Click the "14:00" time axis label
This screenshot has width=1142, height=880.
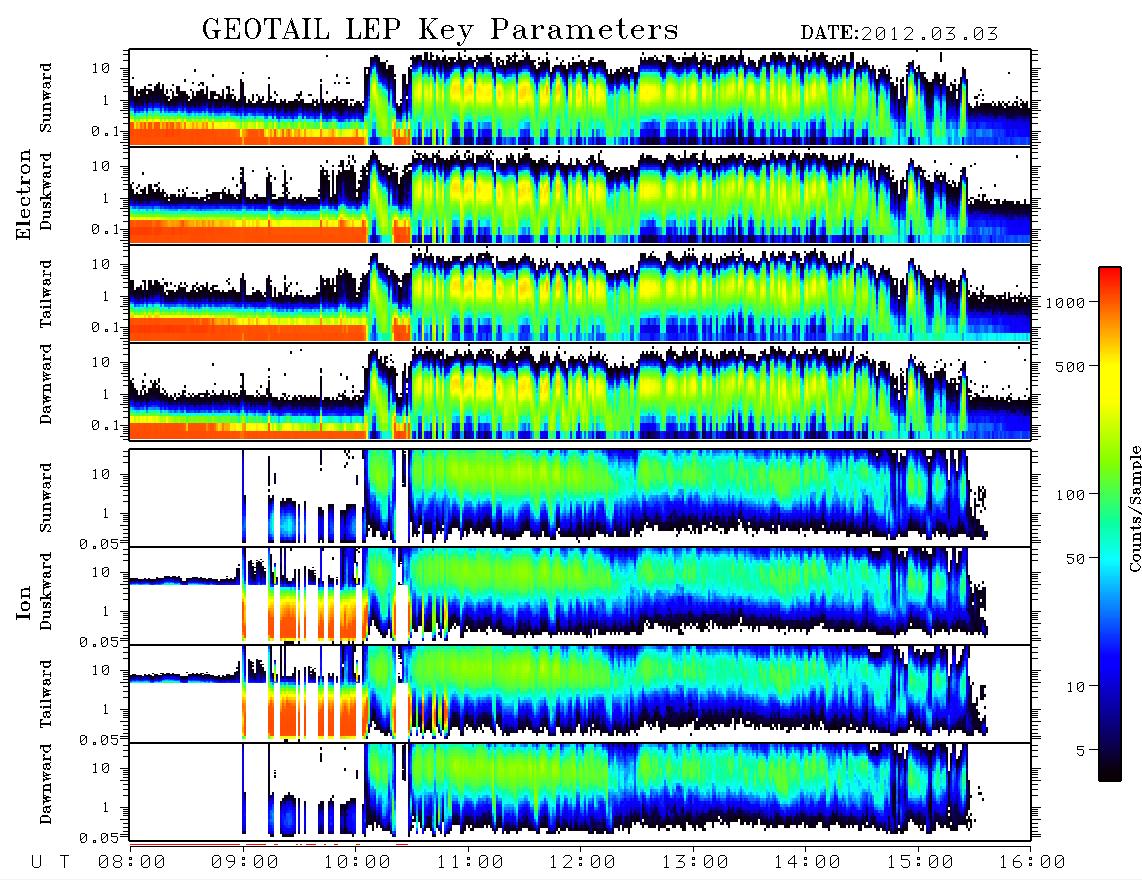(x=808, y=862)
